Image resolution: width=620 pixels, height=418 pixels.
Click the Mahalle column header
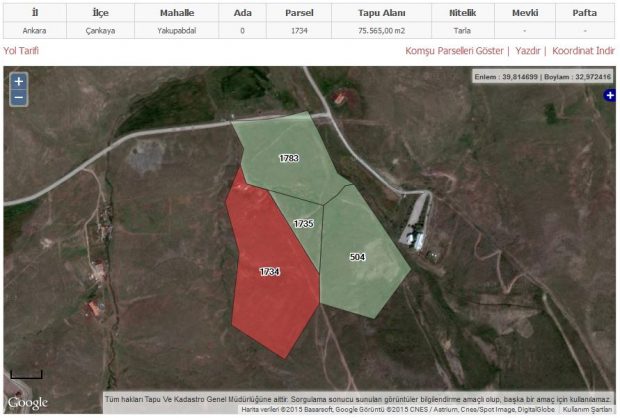tap(178, 13)
